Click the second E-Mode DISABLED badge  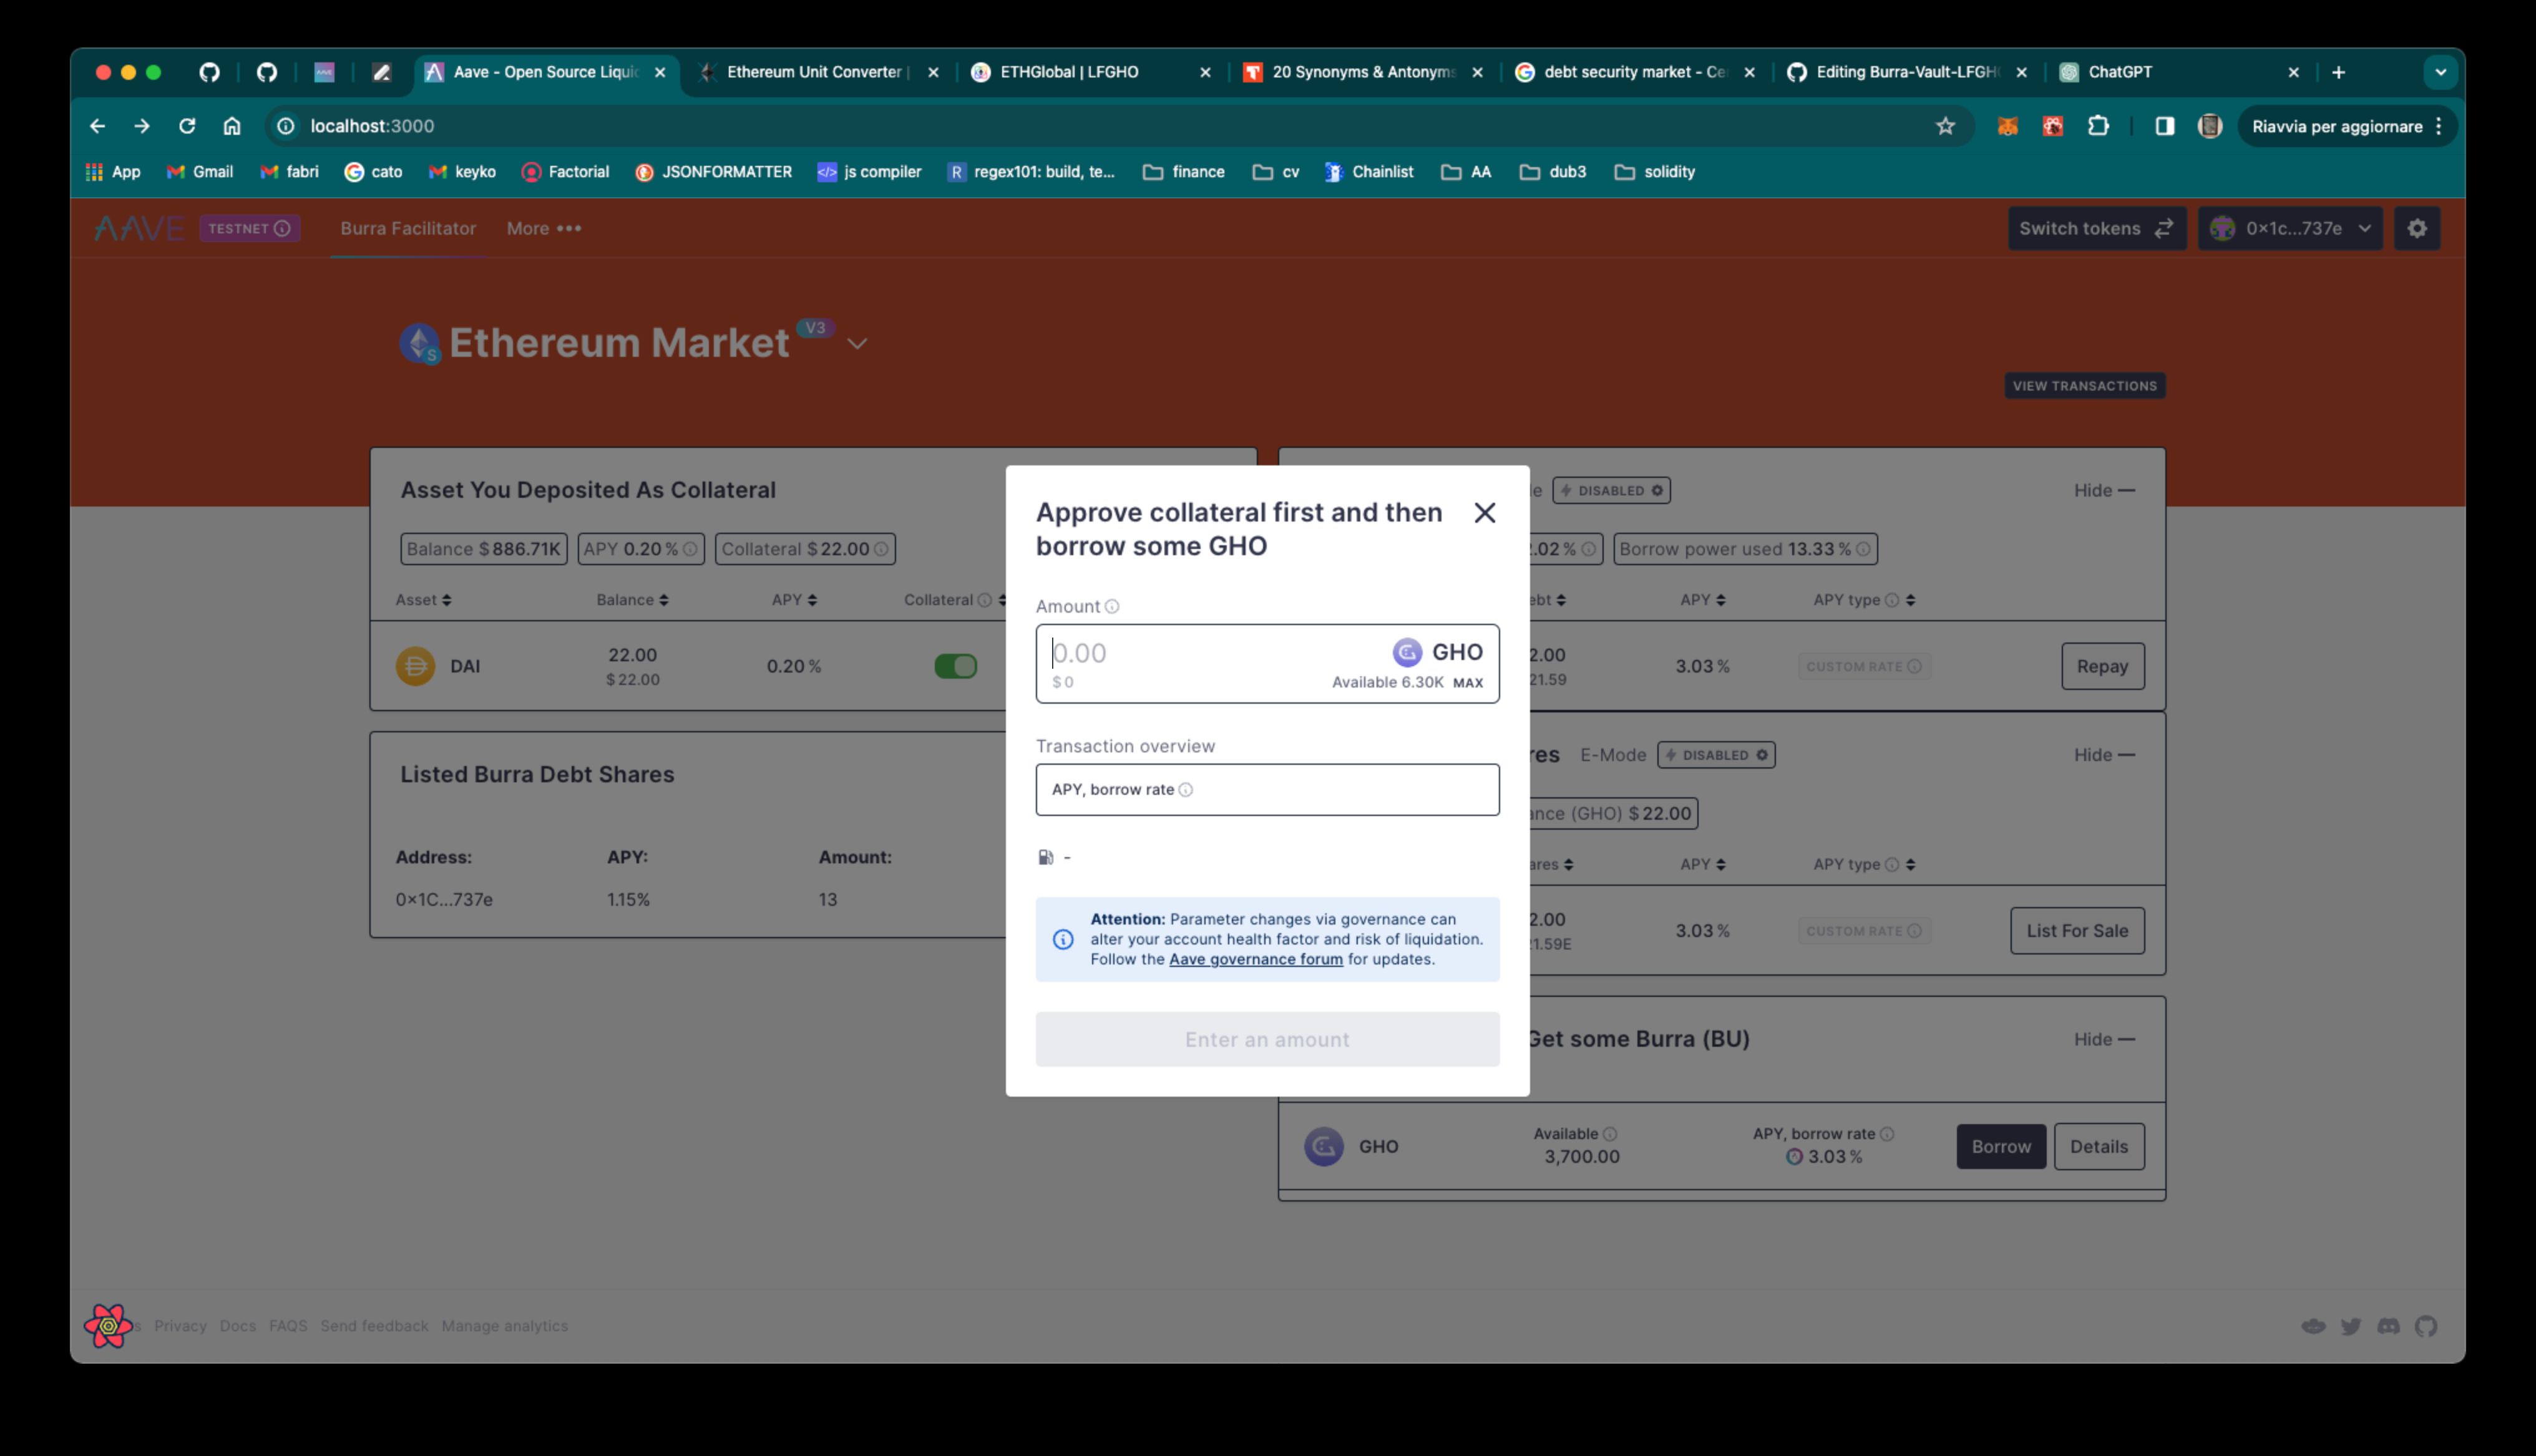tap(1716, 755)
